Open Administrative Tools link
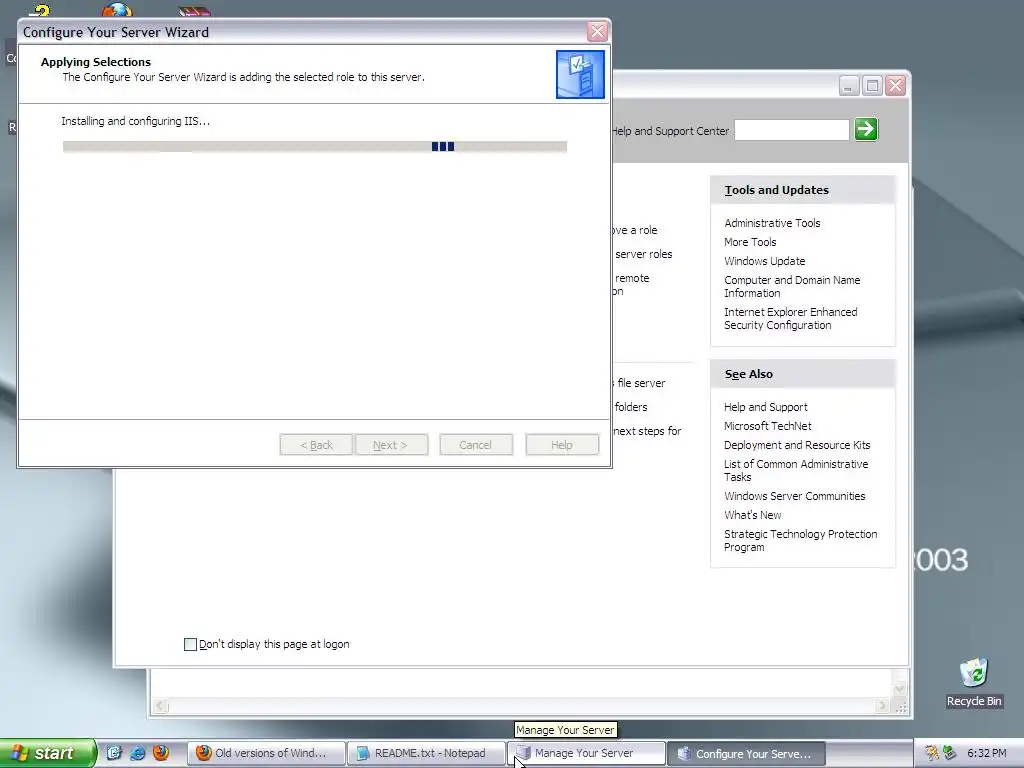 pyautogui.click(x=772, y=223)
